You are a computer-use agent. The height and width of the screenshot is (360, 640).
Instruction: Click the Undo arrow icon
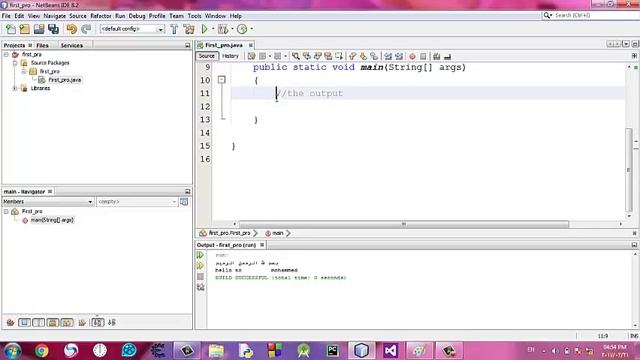[71, 29]
